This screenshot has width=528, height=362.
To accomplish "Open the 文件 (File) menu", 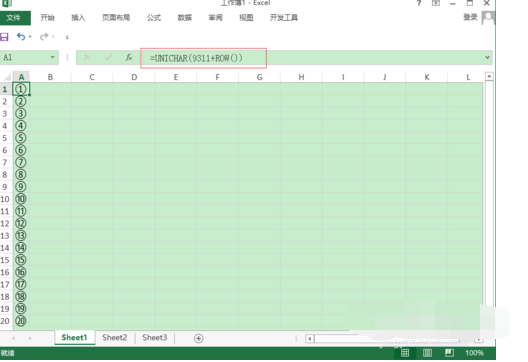I will click(x=14, y=18).
